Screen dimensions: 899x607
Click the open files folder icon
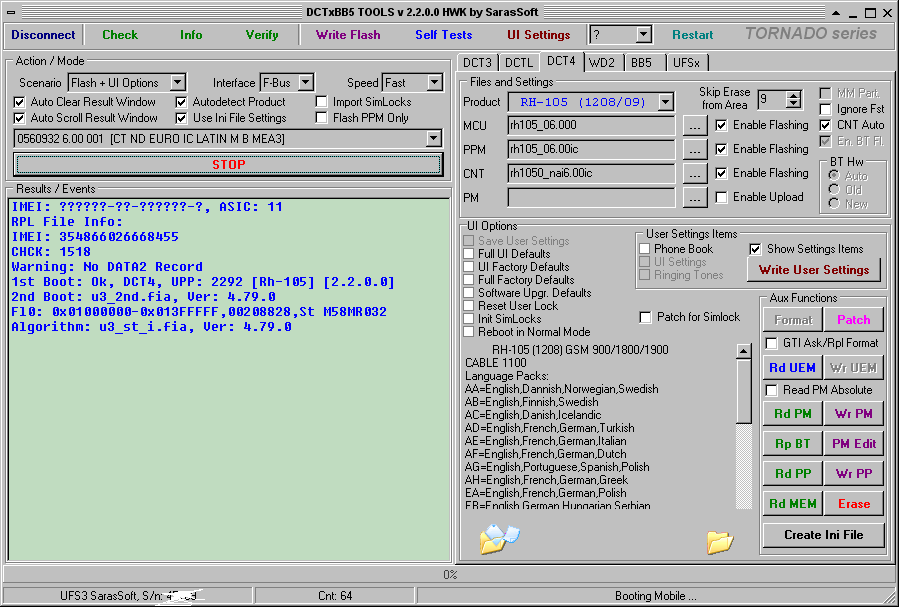(499, 539)
